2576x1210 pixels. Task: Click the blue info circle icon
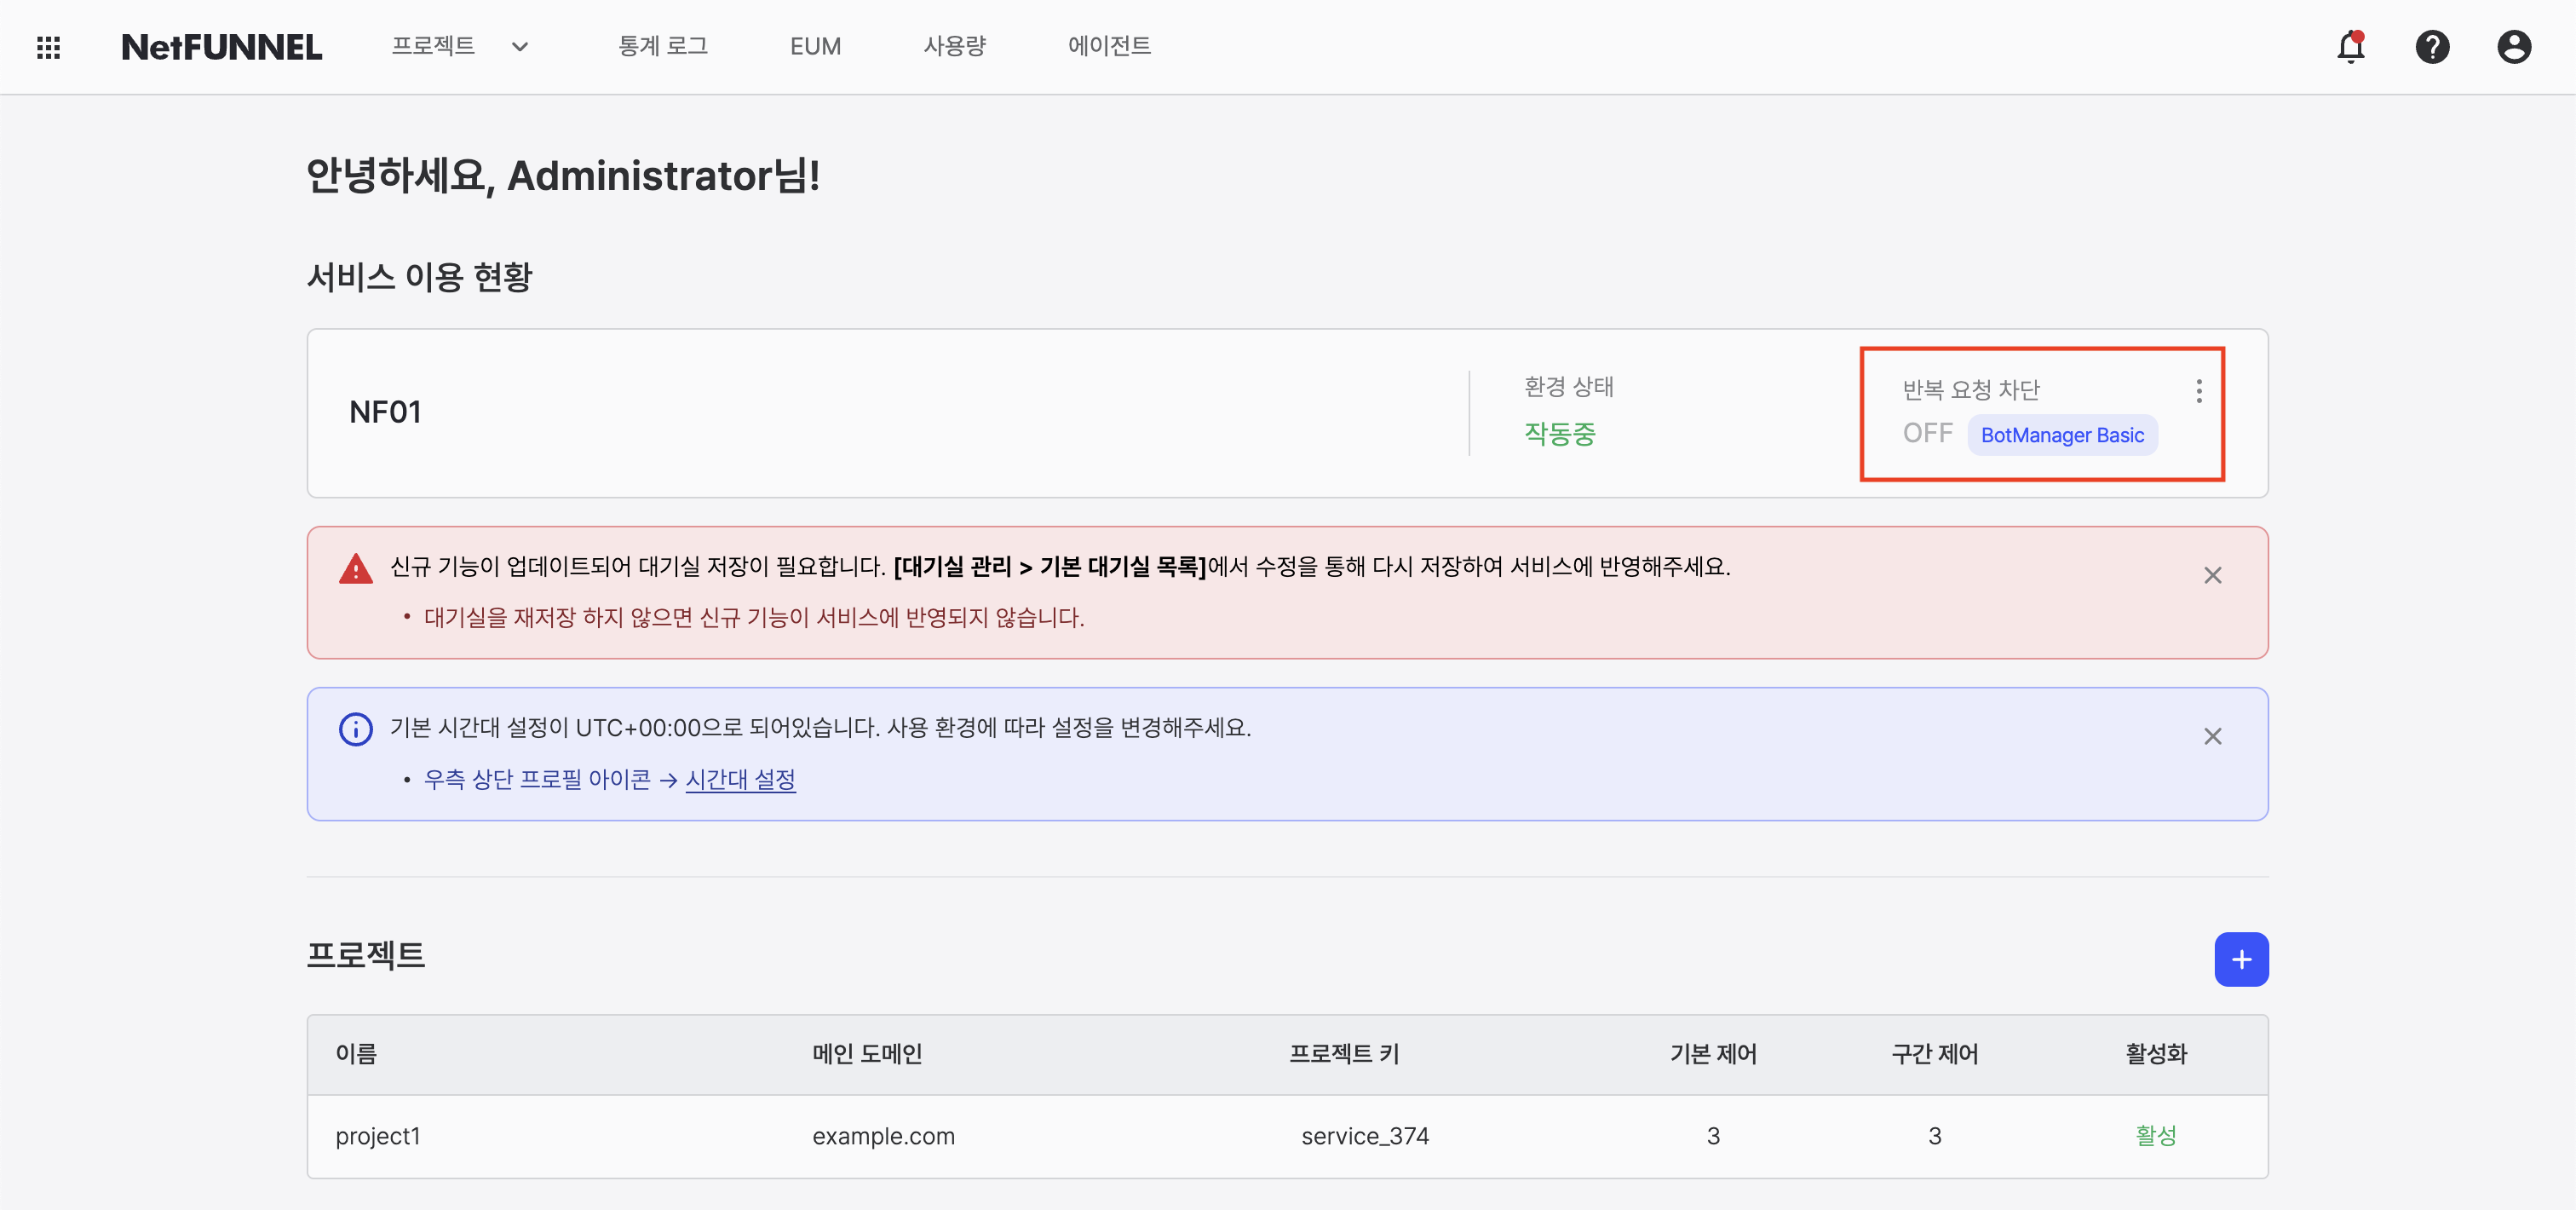[356, 729]
